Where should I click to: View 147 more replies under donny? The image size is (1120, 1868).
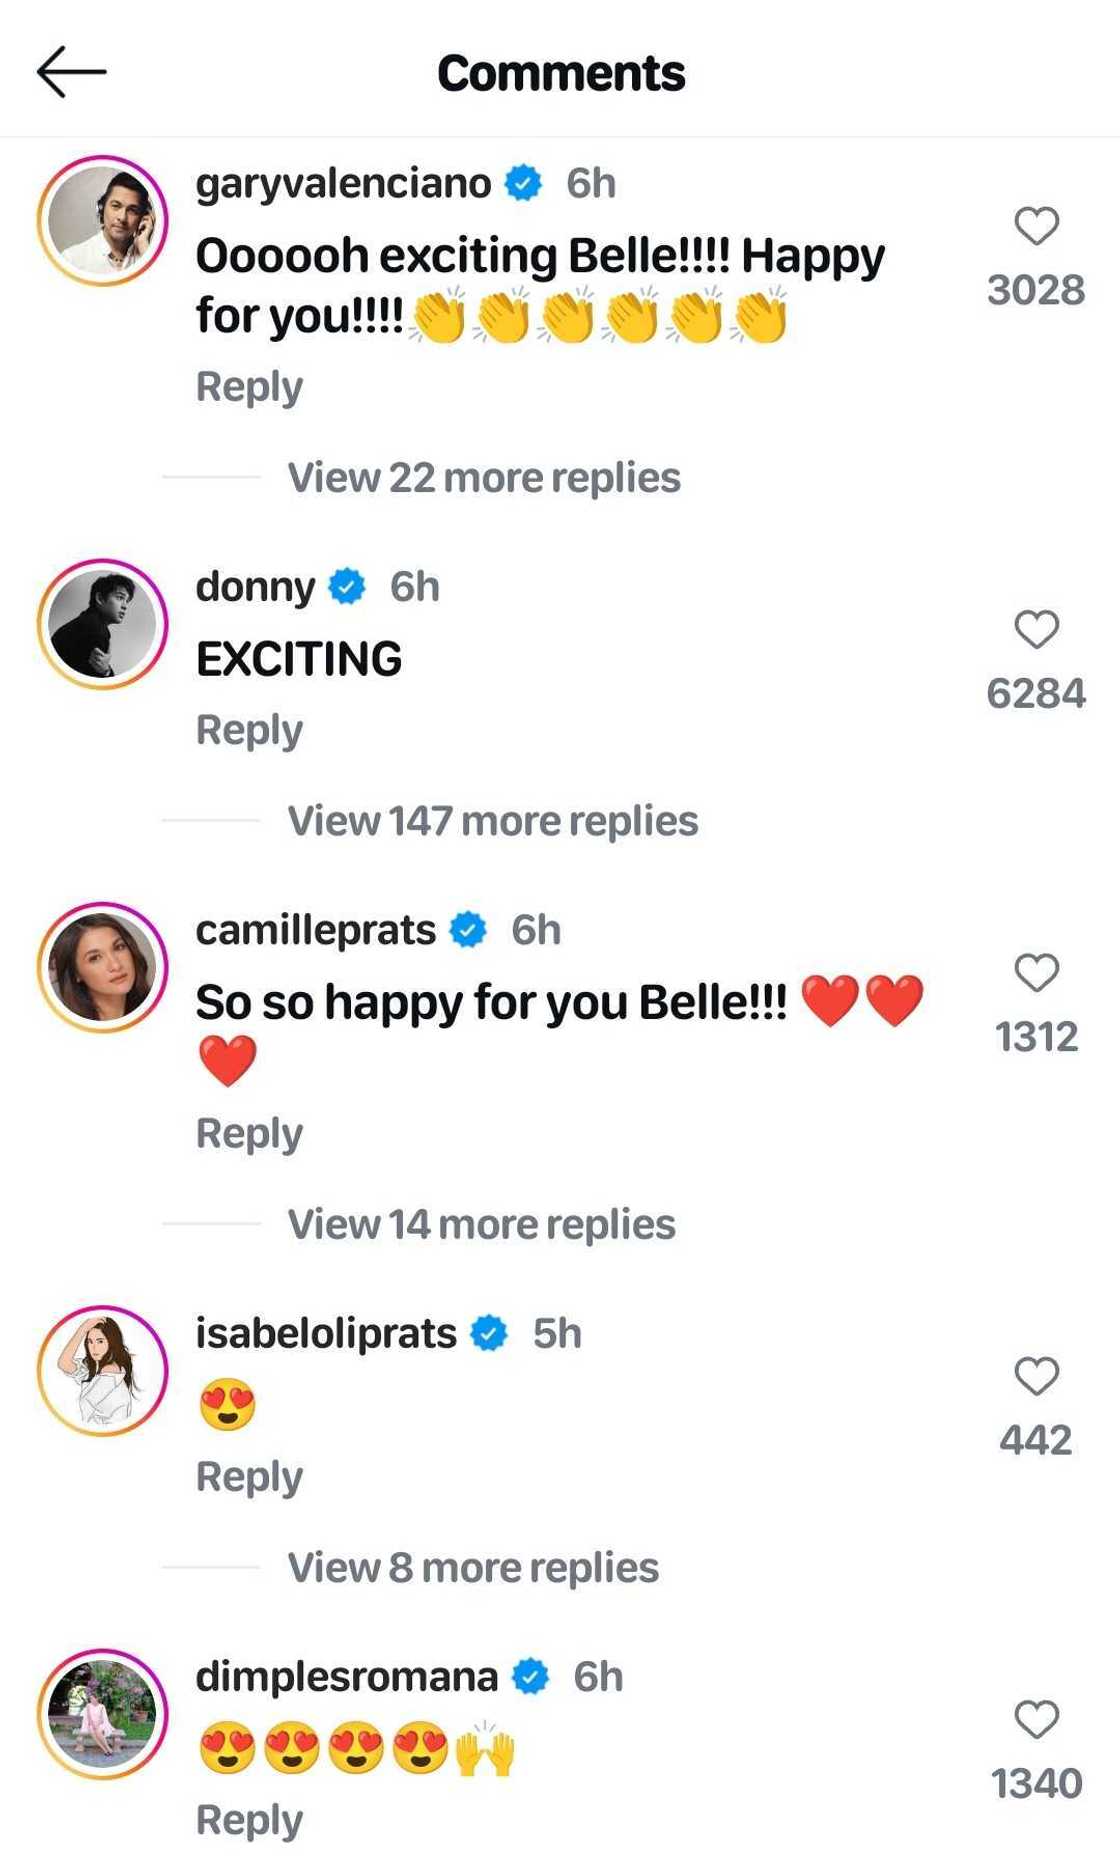[x=492, y=821]
